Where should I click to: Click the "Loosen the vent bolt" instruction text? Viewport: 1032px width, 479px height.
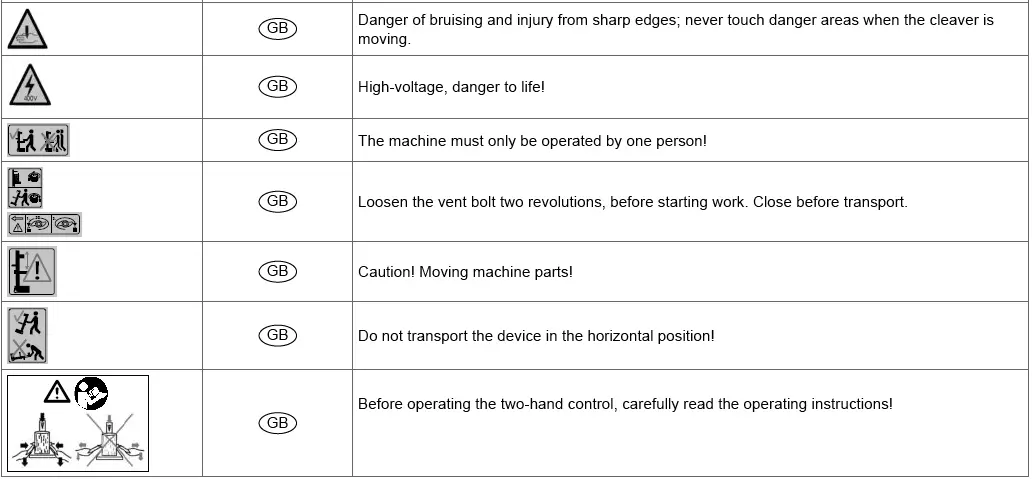click(x=632, y=202)
